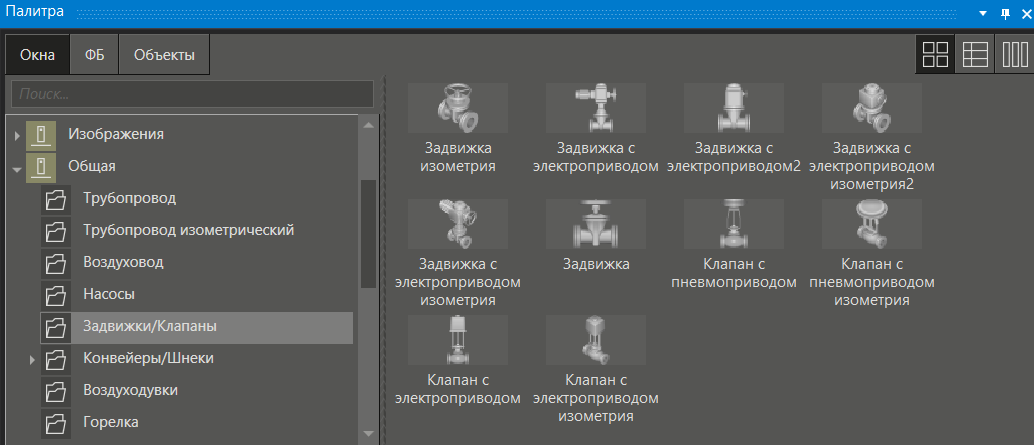Click the Трубопровод folder icon
Viewport: 1034px width, 445px height.
[56, 198]
